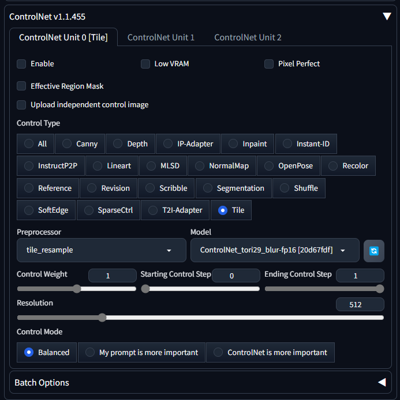Check Upload independent control image
Image resolution: width=400 pixels, height=400 pixels.
tap(21, 105)
